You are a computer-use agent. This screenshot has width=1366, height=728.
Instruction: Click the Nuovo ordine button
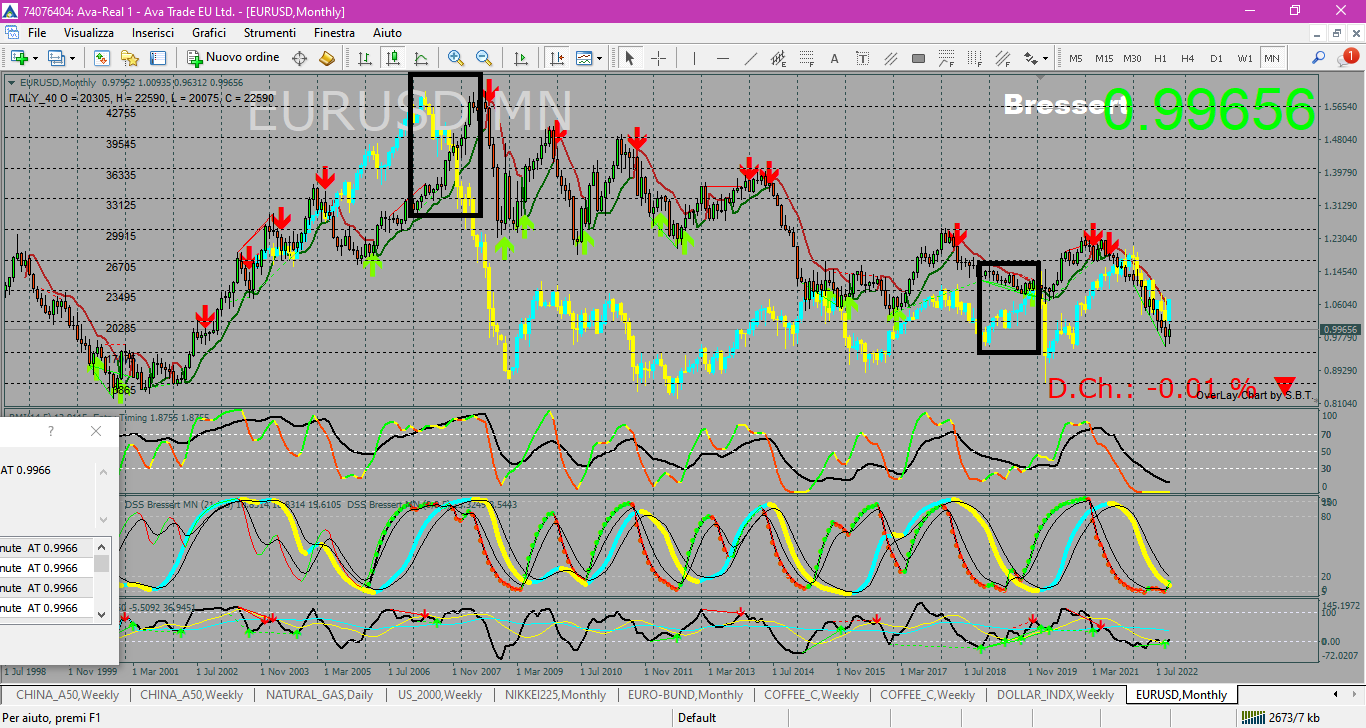[233, 58]
